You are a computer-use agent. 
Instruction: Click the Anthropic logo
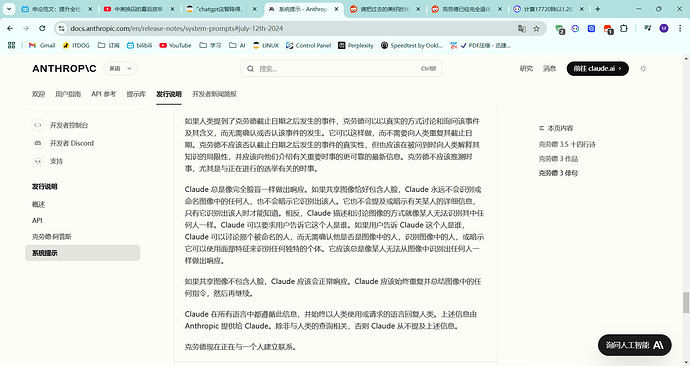click(64, 69)
